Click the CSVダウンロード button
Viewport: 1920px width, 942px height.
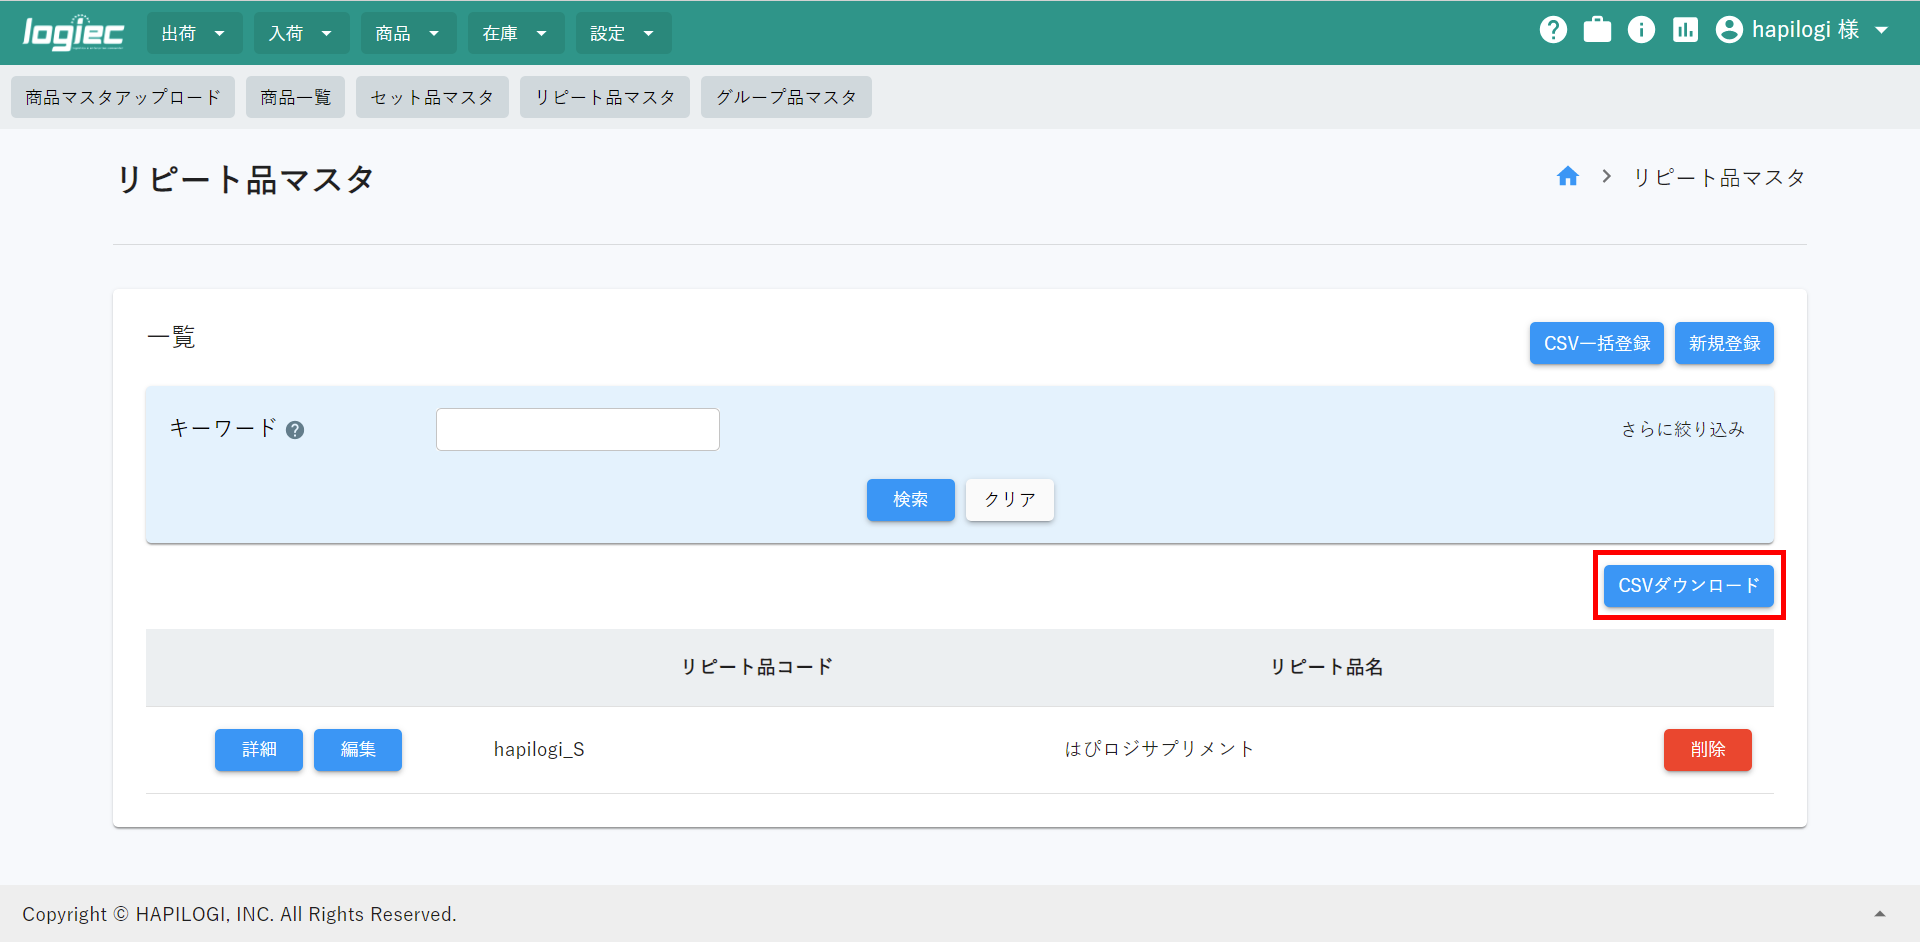(x=1688, y=585)
